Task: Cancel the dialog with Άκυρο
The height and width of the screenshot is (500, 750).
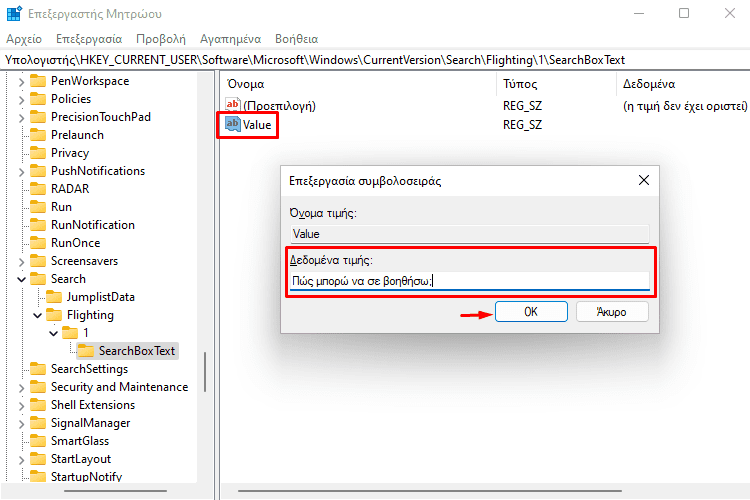Action: point(612,312)
